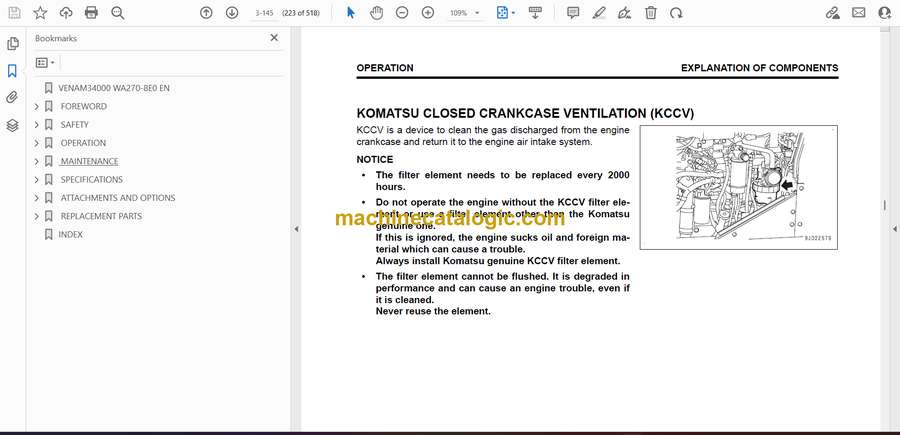Go to the previous page with the up arrow
This screenshot has height=435, width=900.
coord(206,13)
